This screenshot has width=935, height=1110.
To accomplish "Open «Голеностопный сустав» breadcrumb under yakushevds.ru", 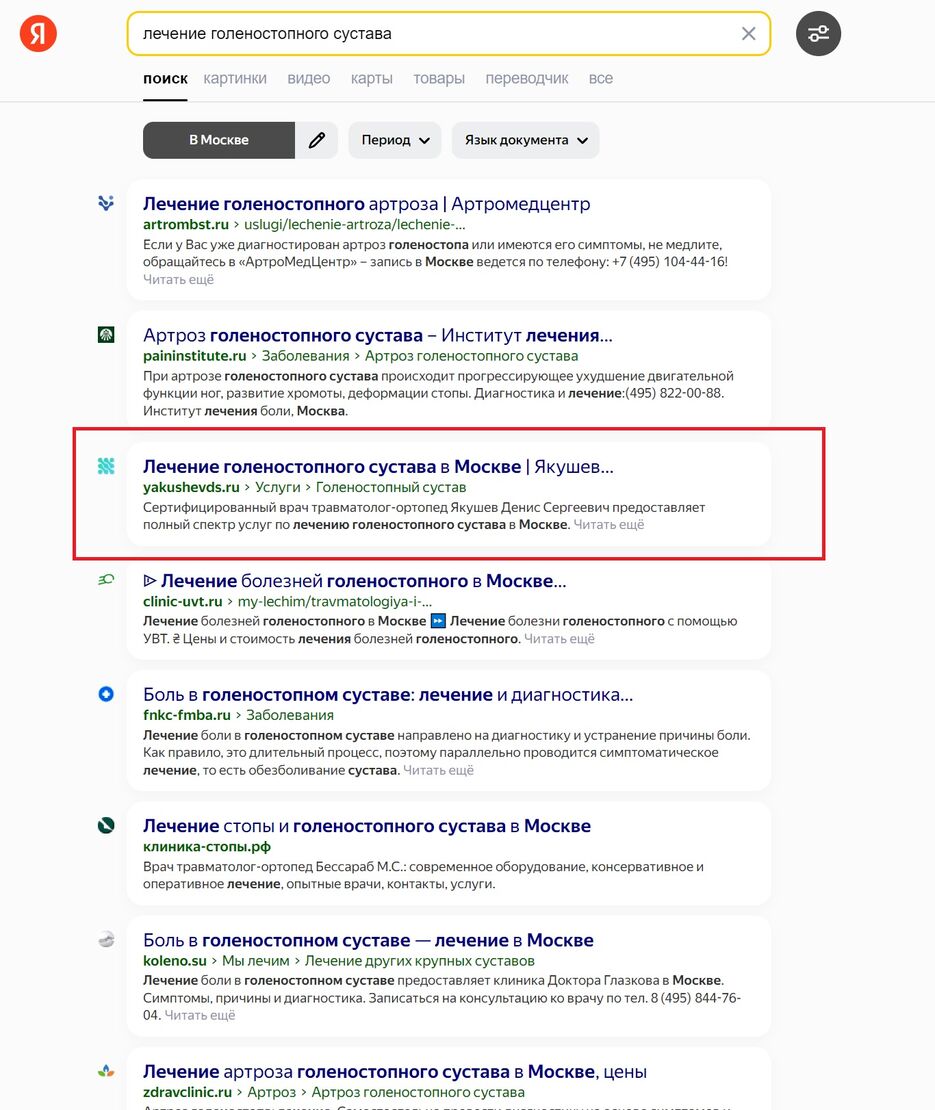I will click(391, 487).
